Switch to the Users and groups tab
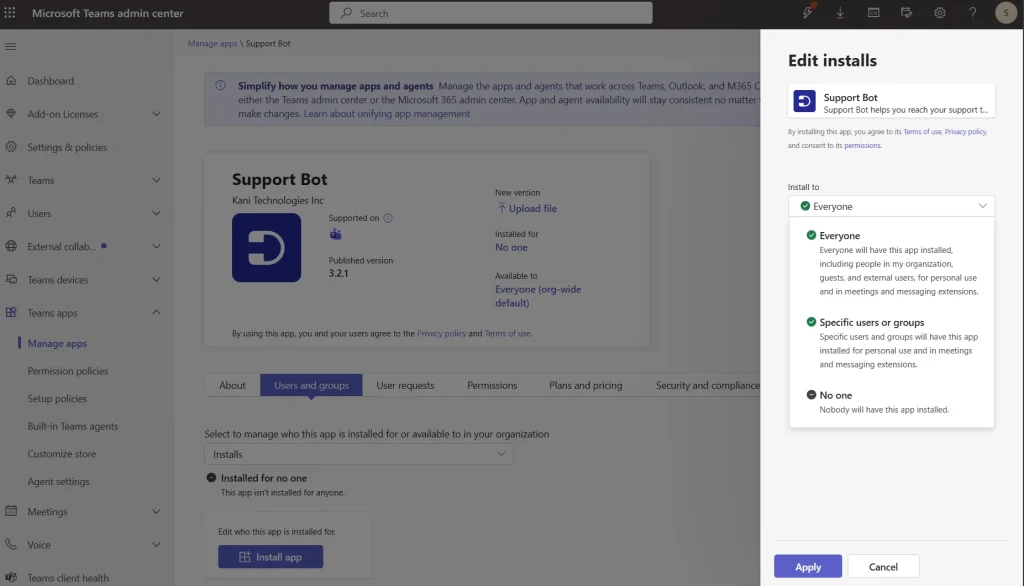 click(312, 385)
